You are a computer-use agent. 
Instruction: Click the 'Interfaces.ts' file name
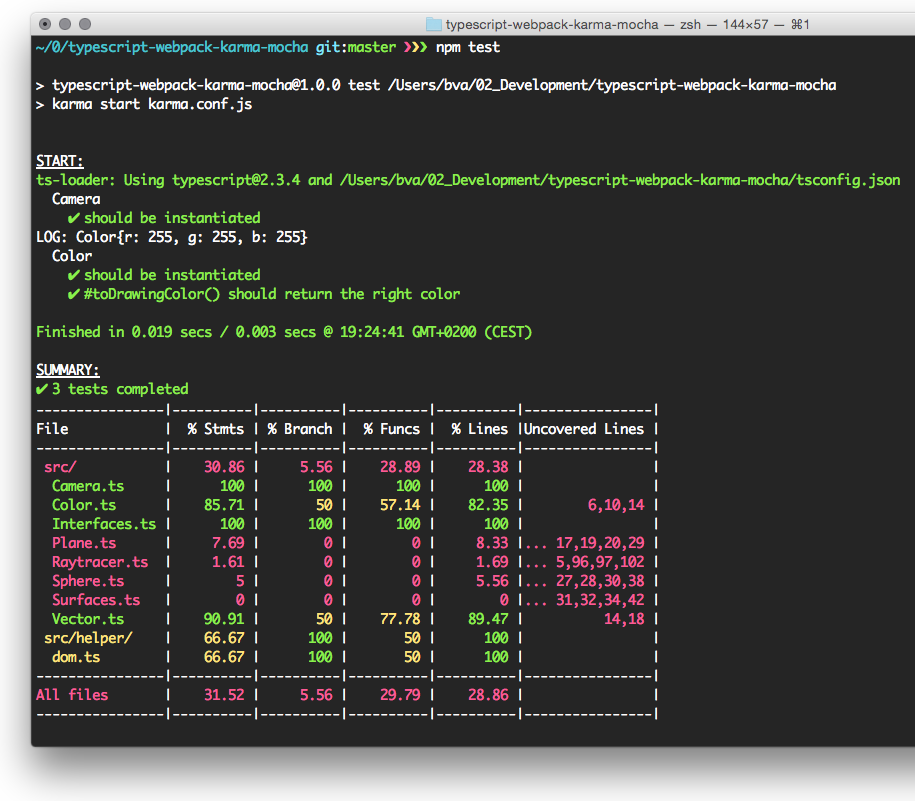[104, 524]
